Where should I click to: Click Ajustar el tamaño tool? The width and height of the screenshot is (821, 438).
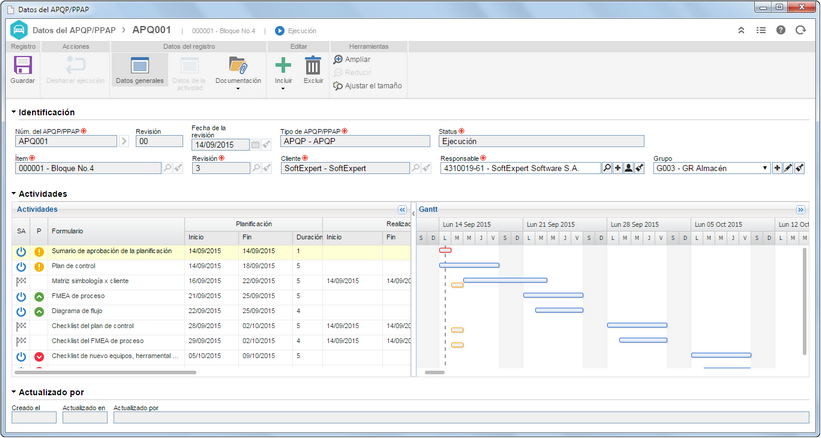point(368,86)
